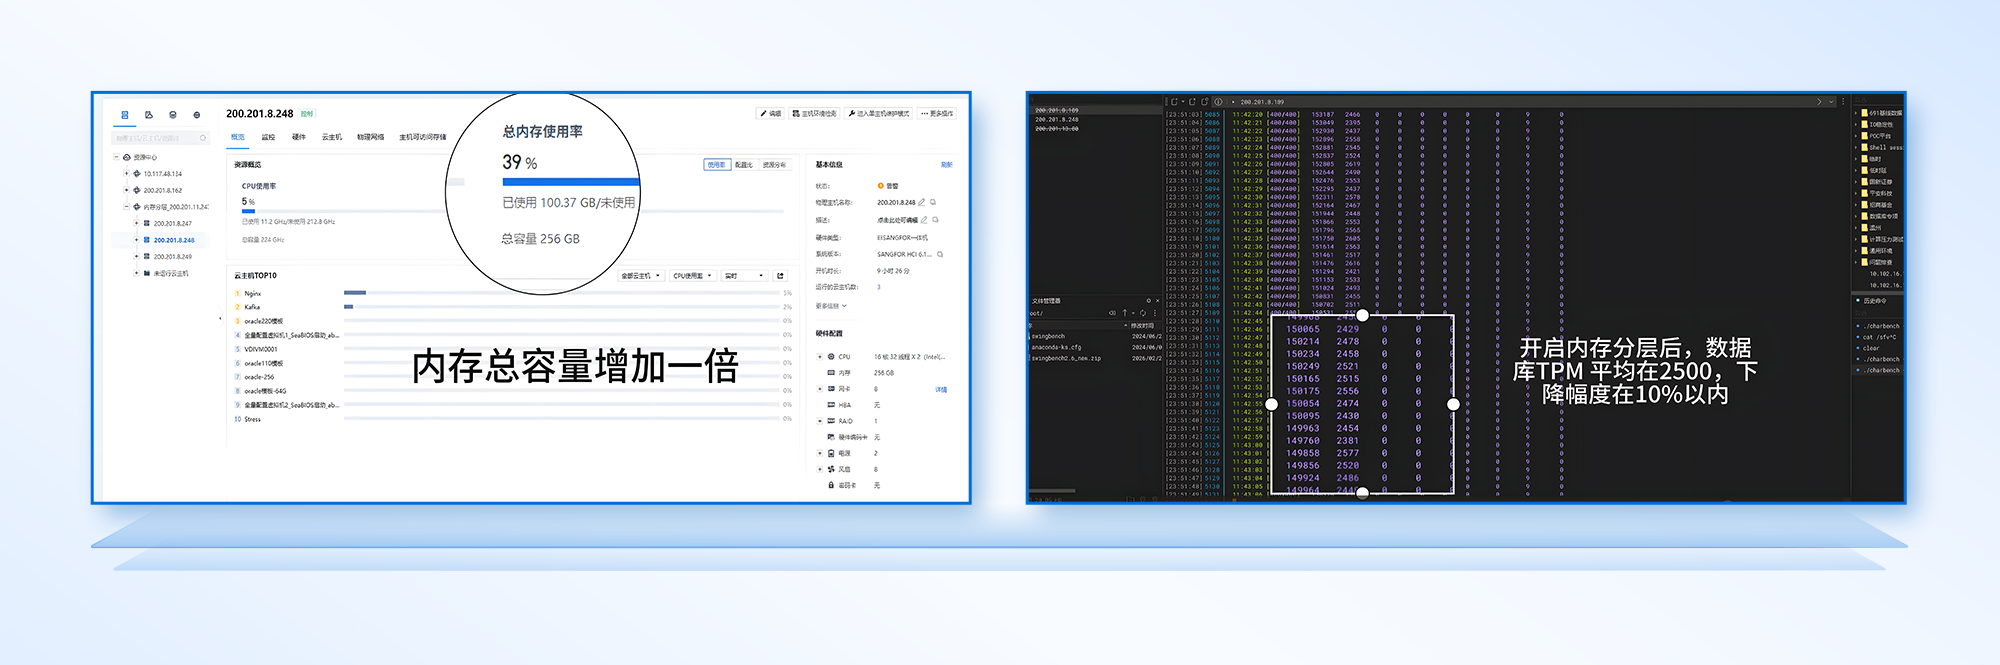Open the 实时 time range dropdown

[x=745, y=276]
